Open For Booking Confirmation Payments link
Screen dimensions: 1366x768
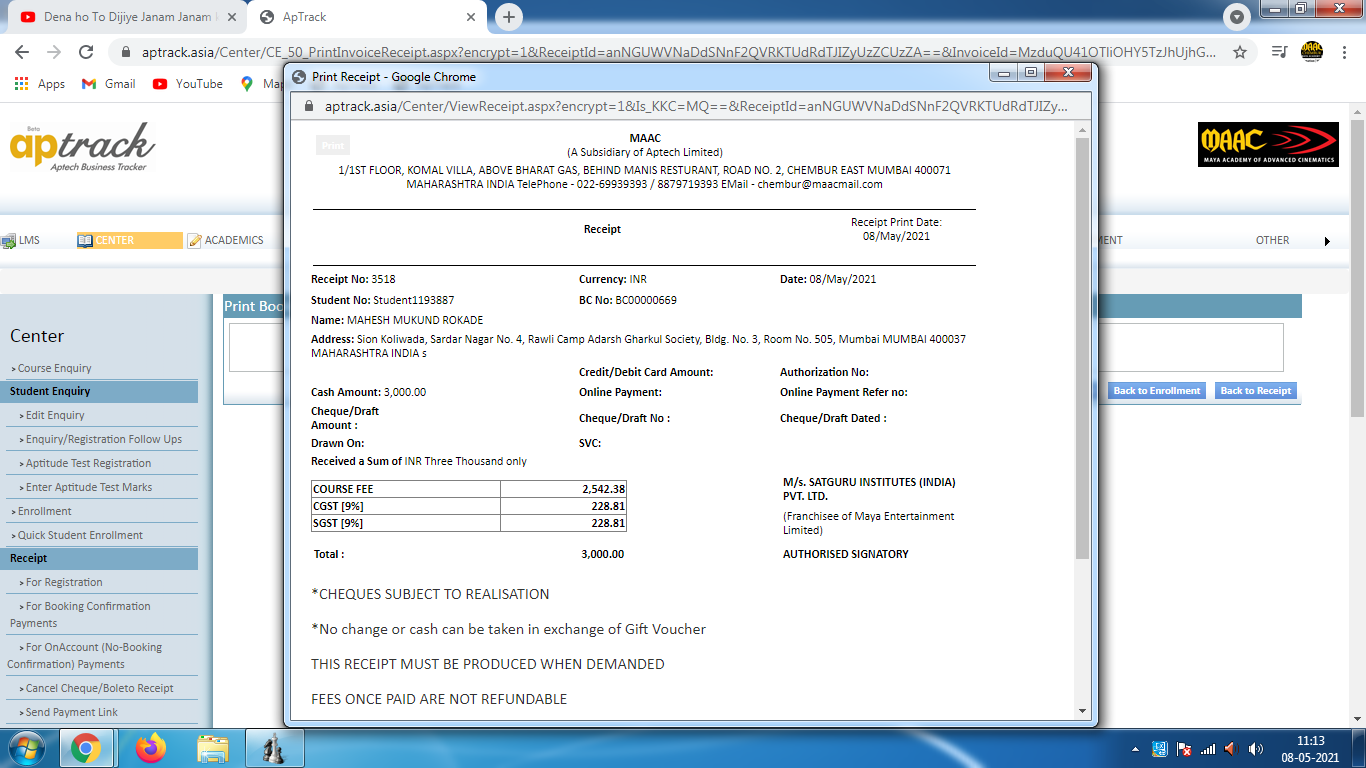(x=82, y=614)
